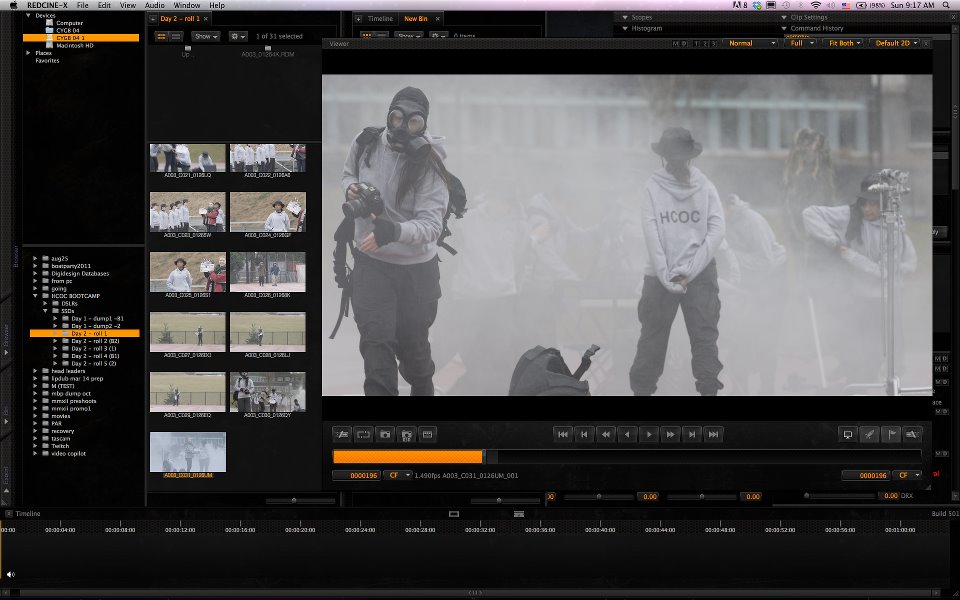Jump to the first frame of the clip
This screenshot has height=600, width=960.
(x=563, y=434)
